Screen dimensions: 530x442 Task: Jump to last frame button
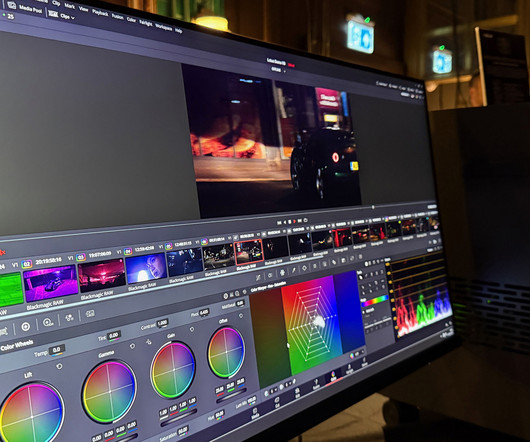(x=300, y=221)
